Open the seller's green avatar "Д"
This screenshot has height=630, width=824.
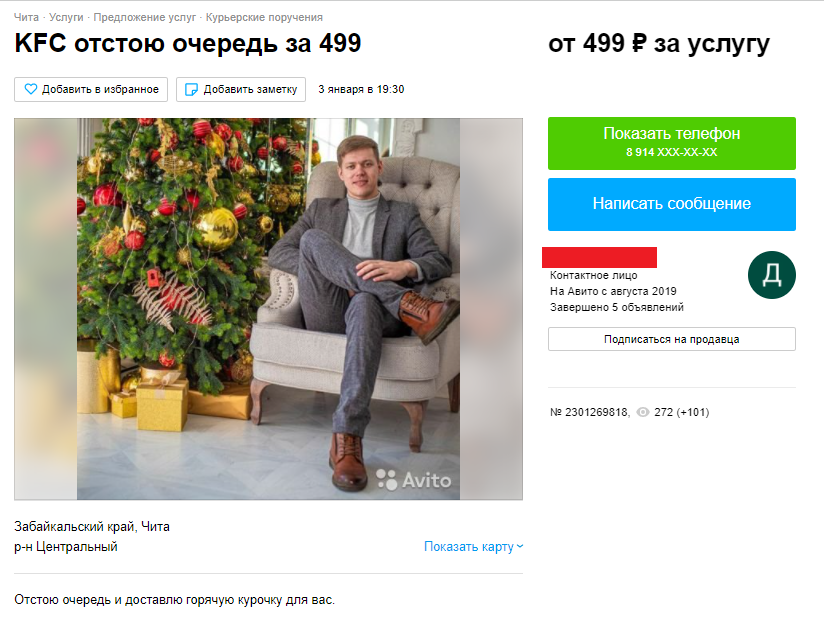point(771,275)
